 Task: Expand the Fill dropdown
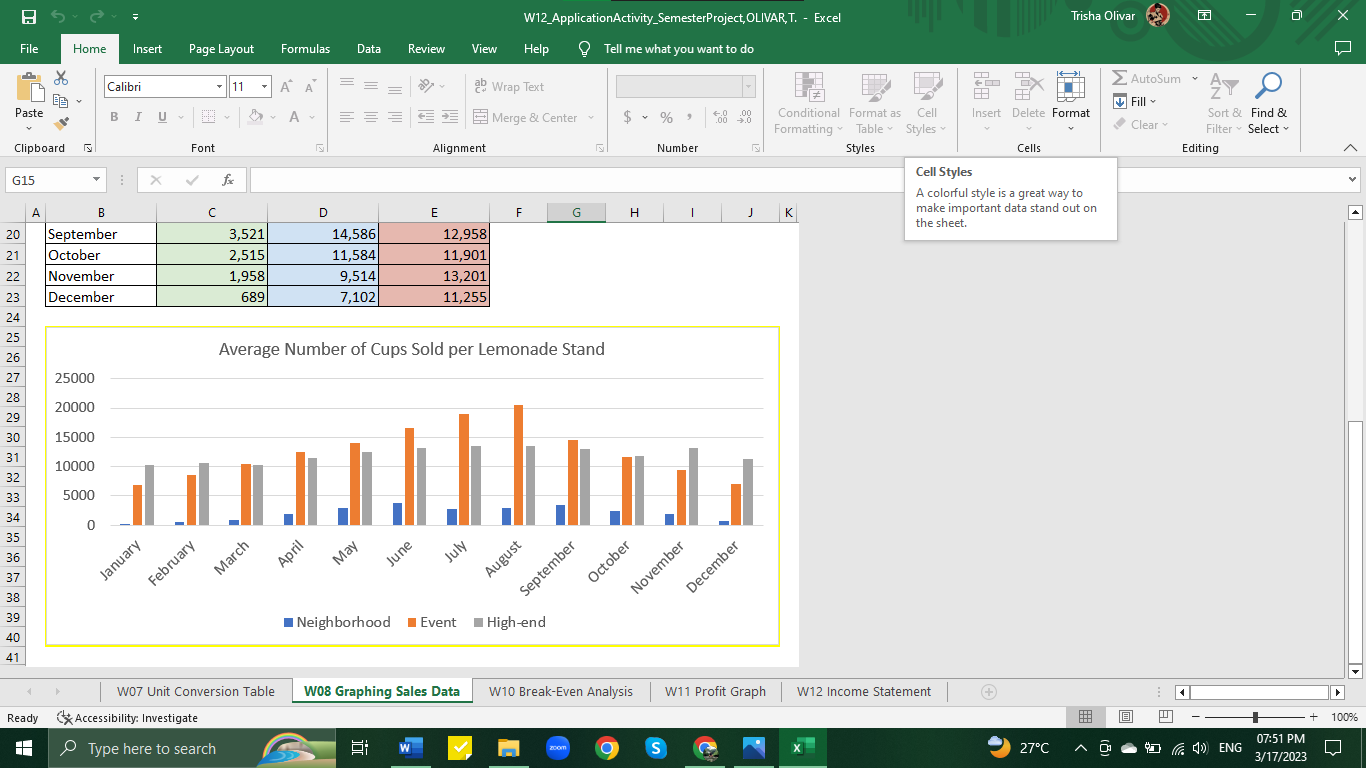pos(1153,102)
